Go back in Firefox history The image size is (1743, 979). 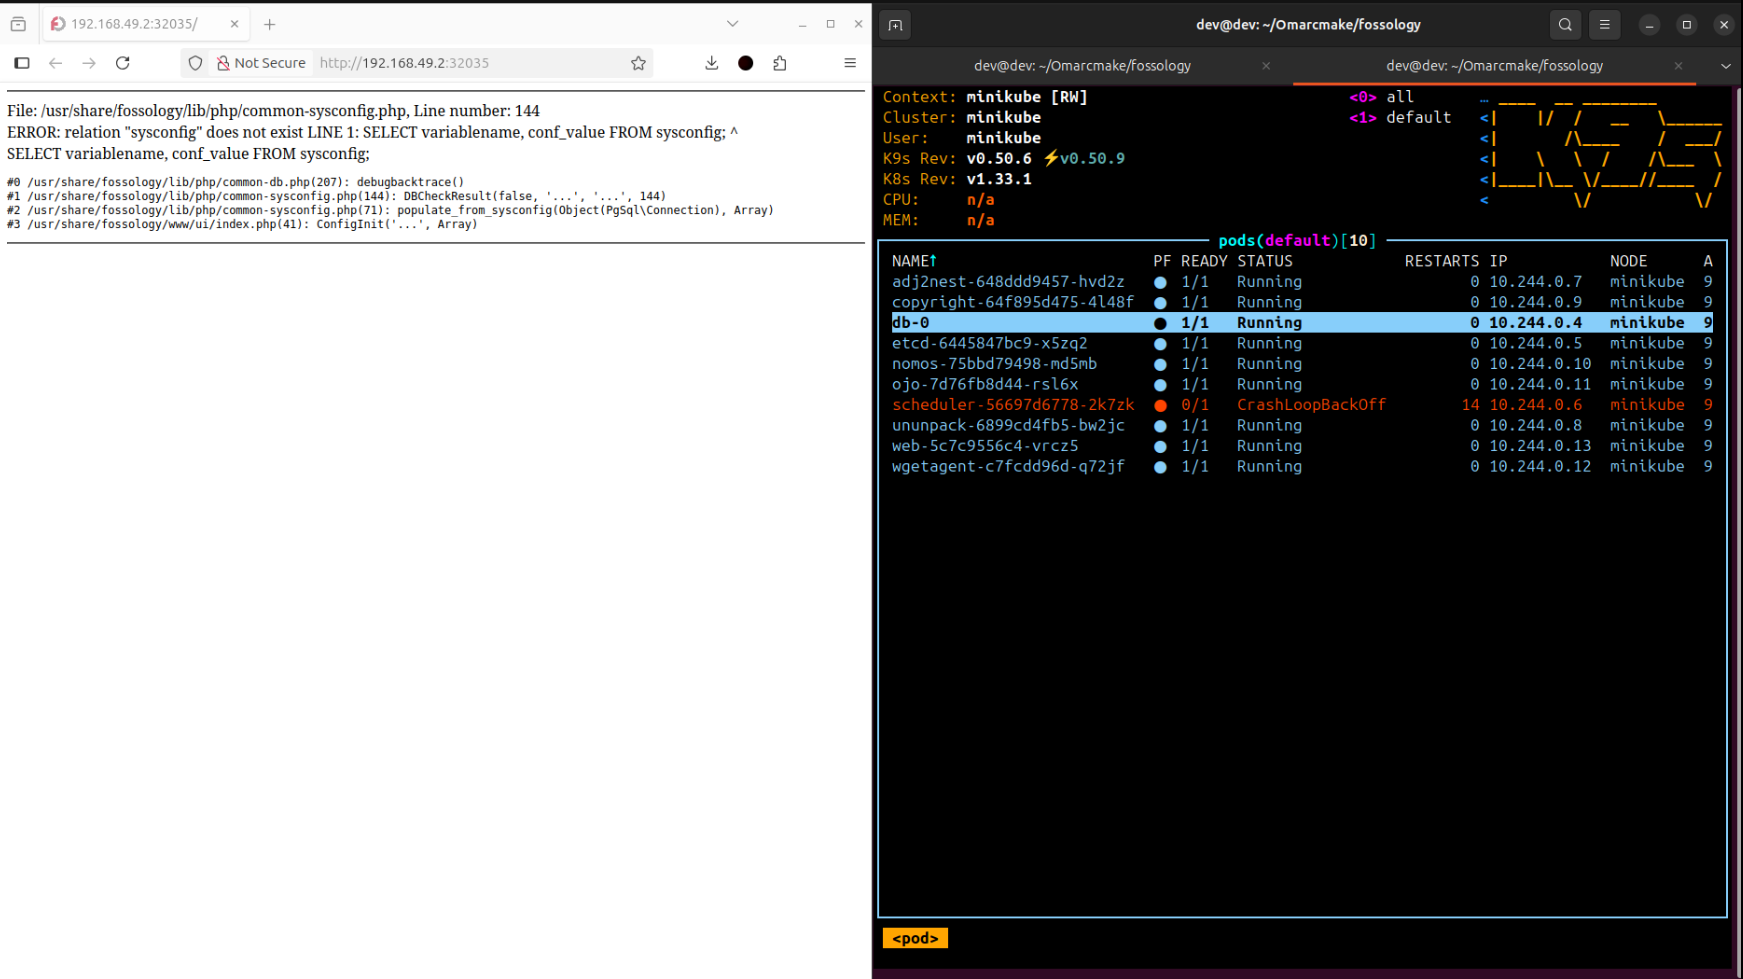click(56, 63)
